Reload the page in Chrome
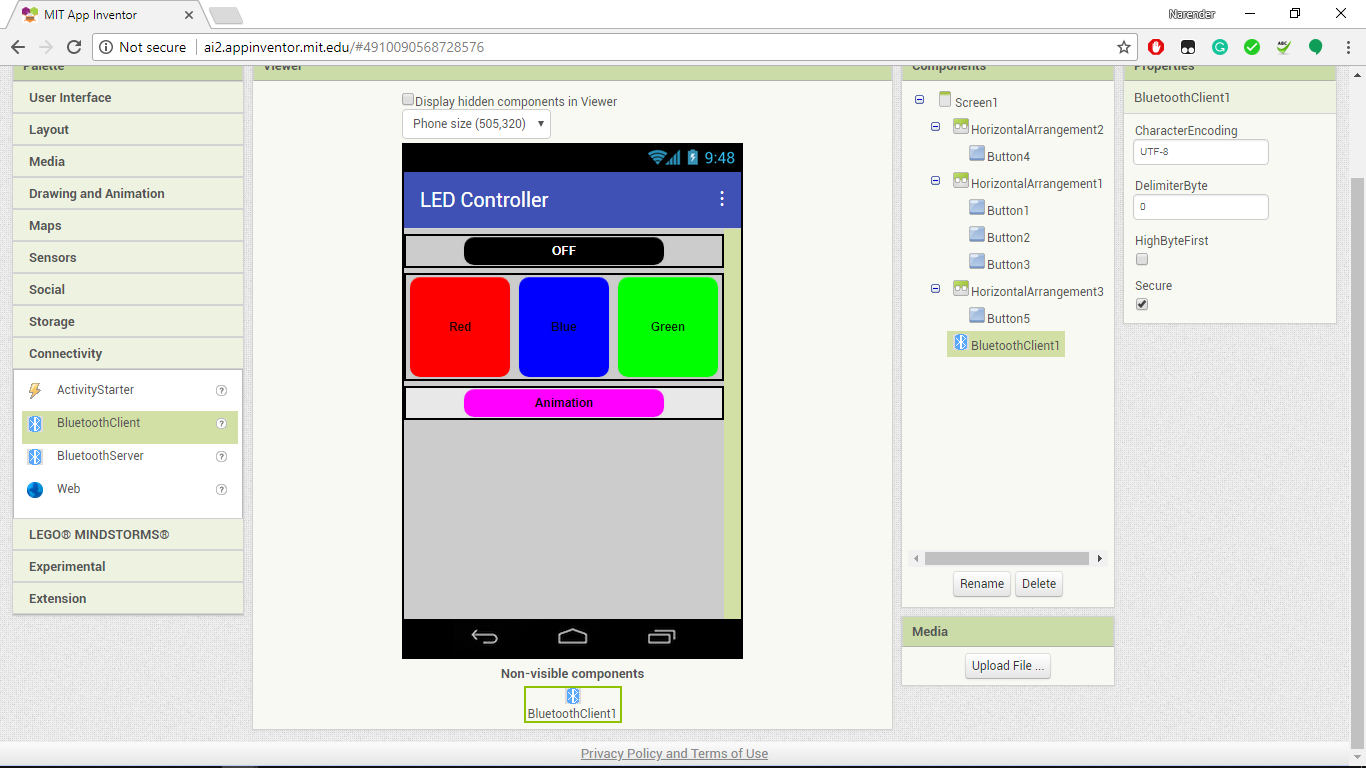Image resolution: width=1366 pixels, height=768 pixels. tap(74, 47)
